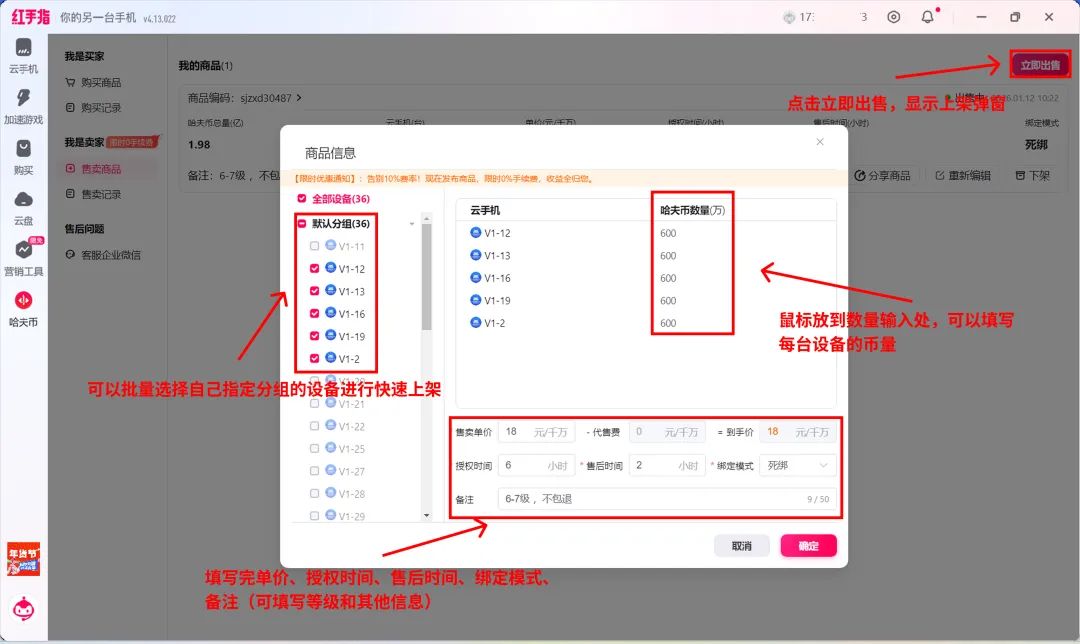Image resolution: width=1080 pixels, height=644 pixels.
Task: Toggle the 默认分组(36) group checkbox
Action: 302,223
